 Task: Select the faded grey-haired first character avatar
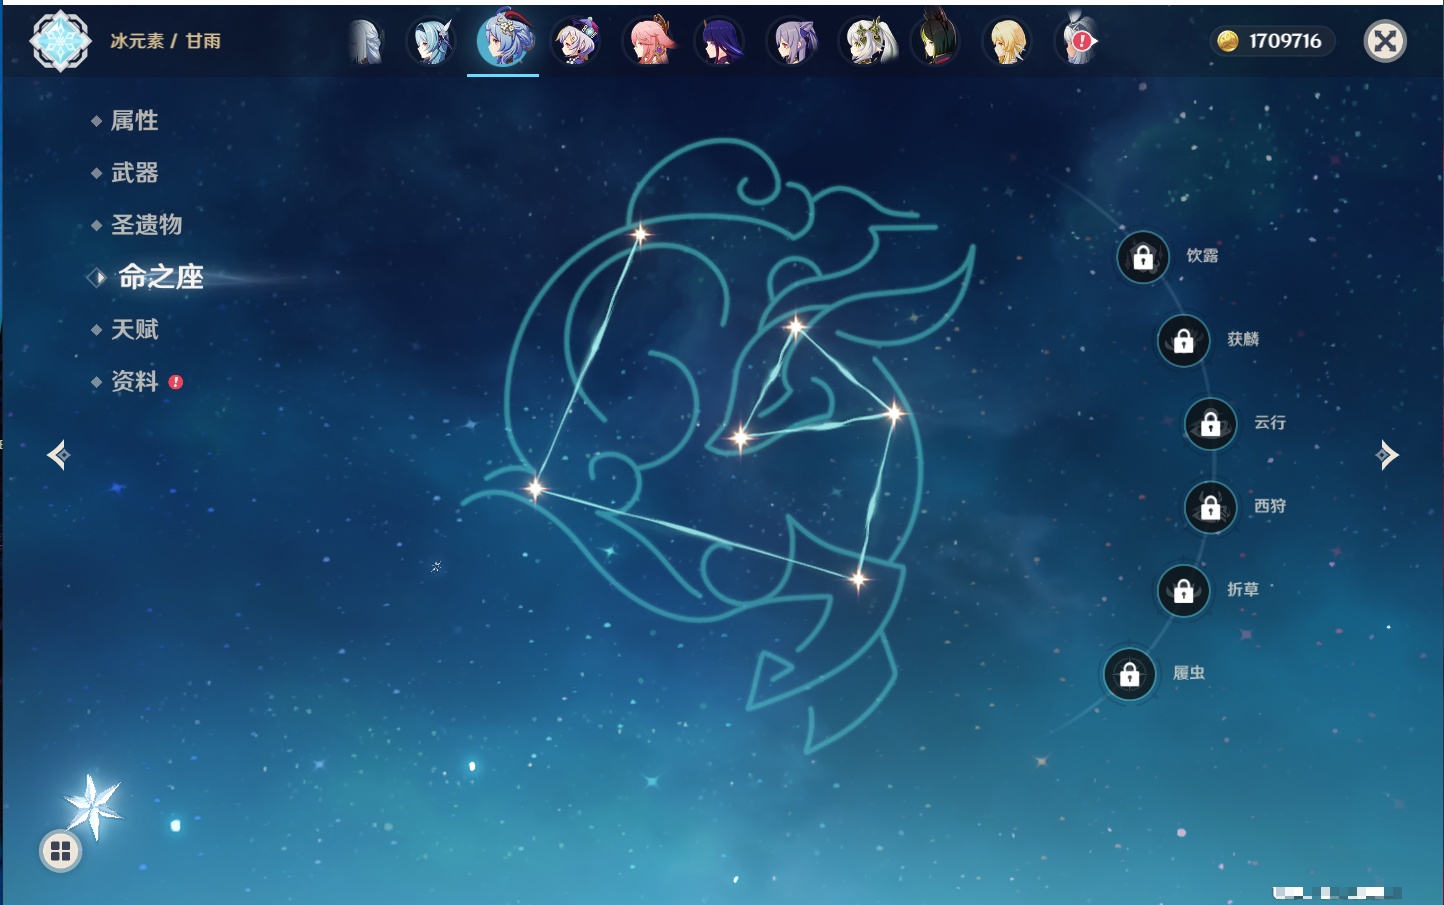[366, 42]
